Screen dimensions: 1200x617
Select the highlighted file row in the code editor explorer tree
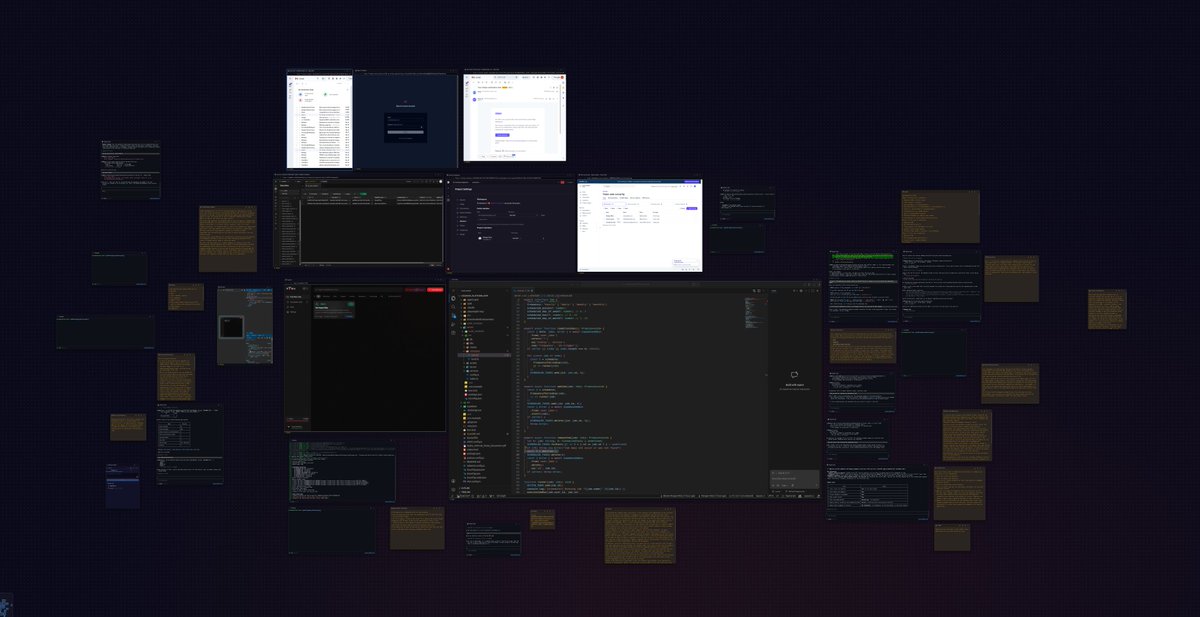(x=485, y=356)
